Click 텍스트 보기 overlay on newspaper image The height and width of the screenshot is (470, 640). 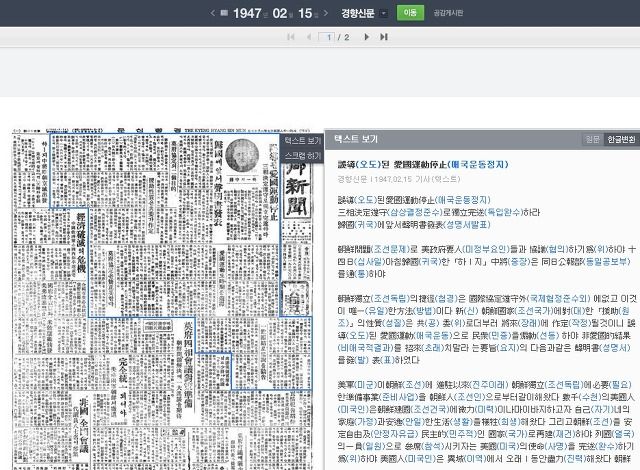302,141
